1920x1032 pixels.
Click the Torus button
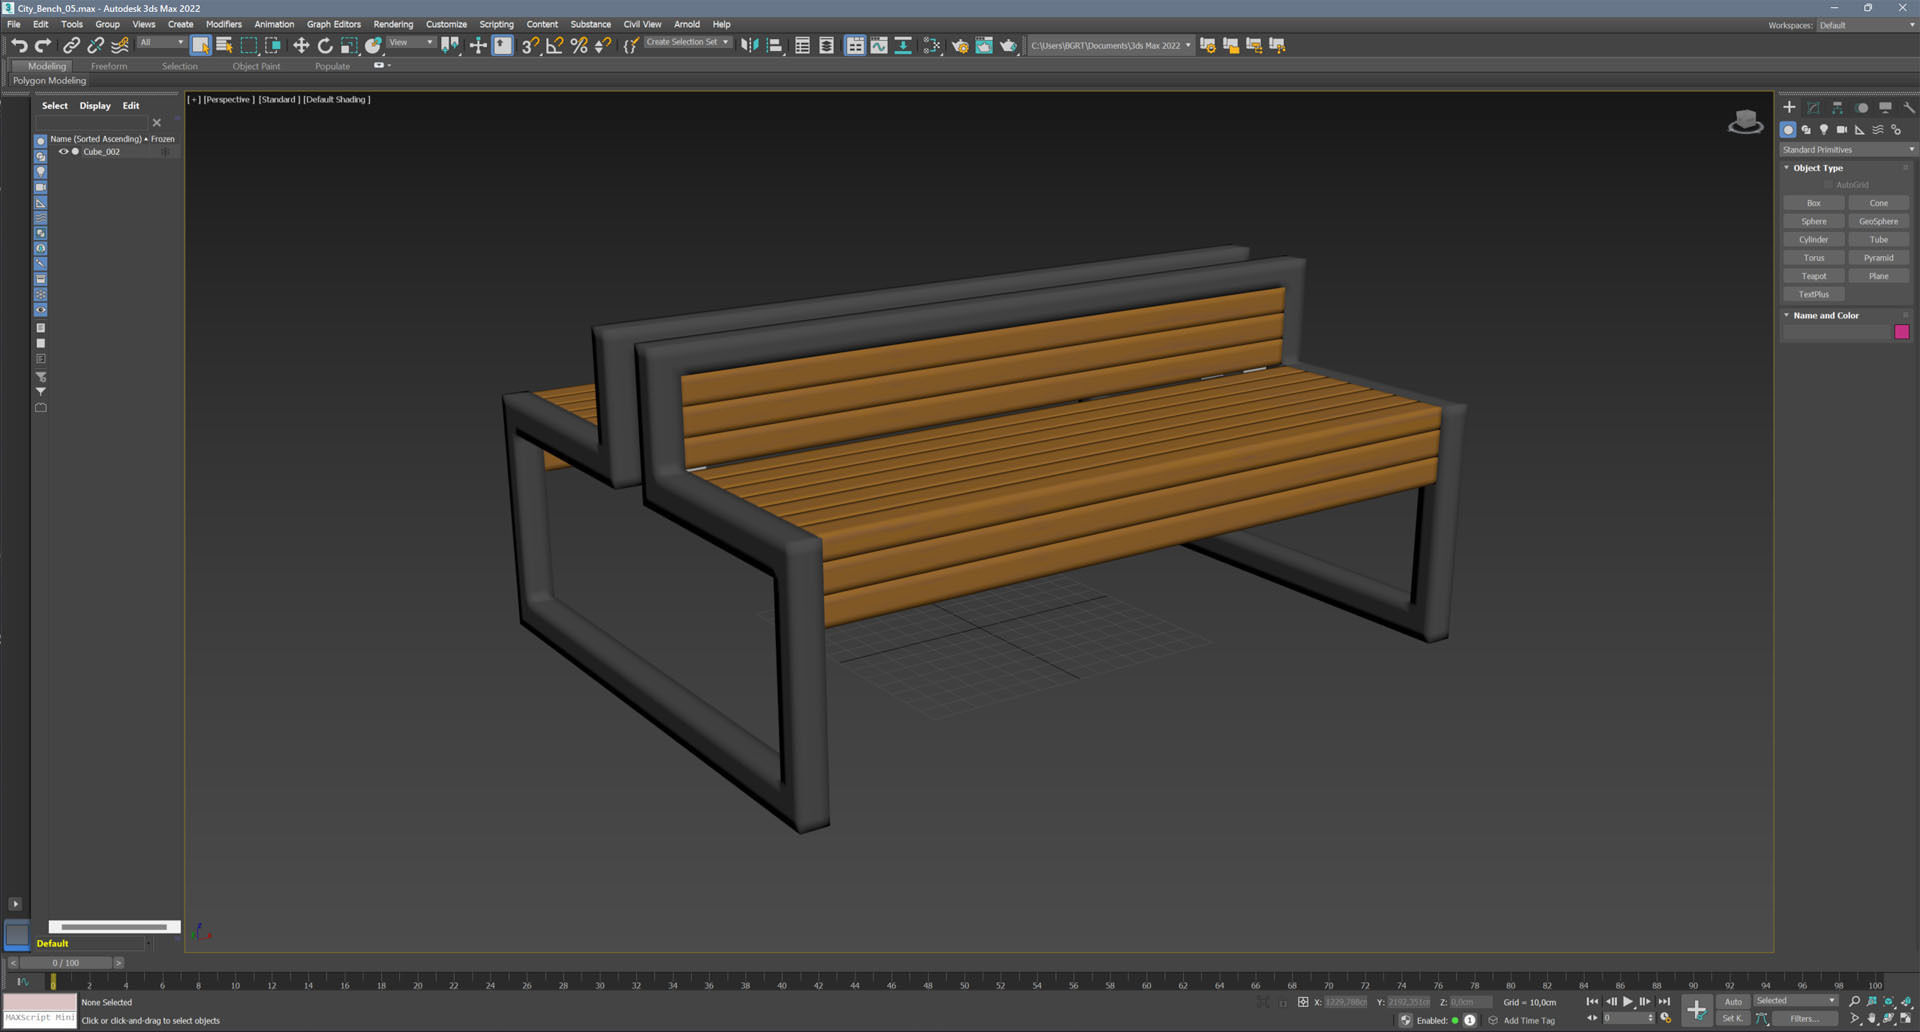click(1813, 258)
